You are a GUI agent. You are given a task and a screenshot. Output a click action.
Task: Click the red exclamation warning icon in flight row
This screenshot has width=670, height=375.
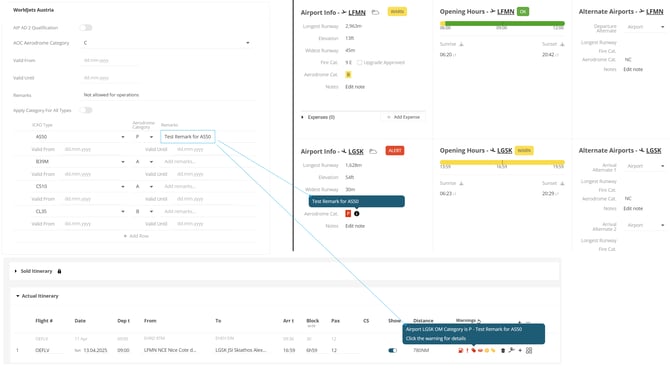pos(467,350)
